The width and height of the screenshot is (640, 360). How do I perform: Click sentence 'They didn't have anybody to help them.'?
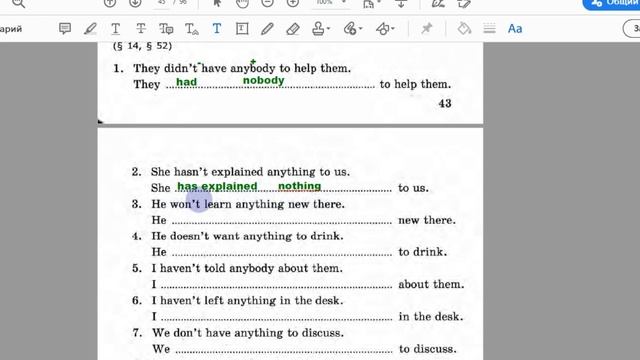[242, 68]
